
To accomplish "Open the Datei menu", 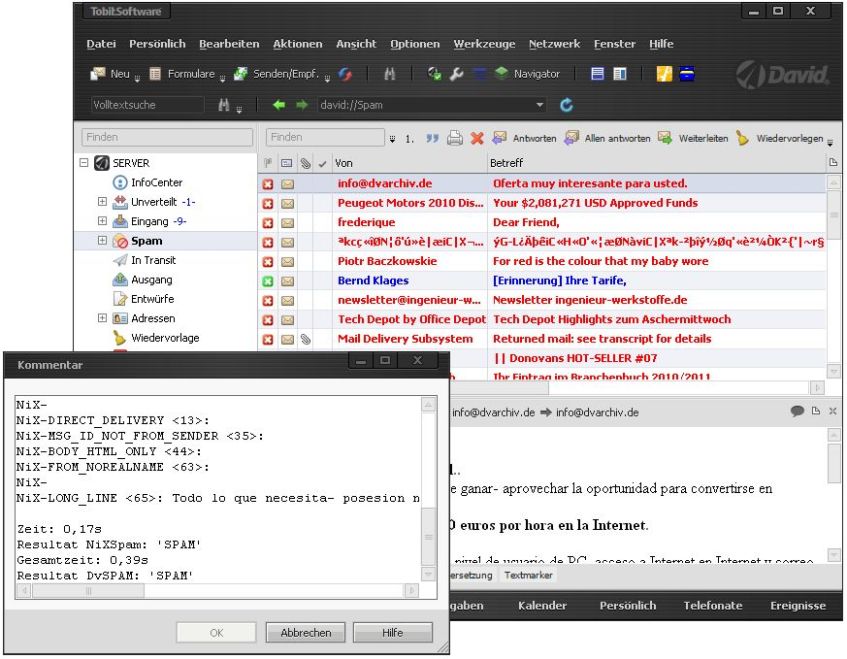I will coord(101,44).
